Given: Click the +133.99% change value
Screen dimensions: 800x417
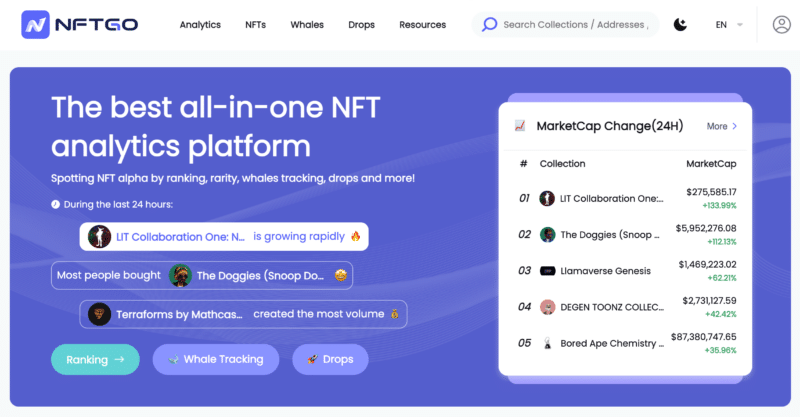Looking at the screenshot, I should coord(719,206).
